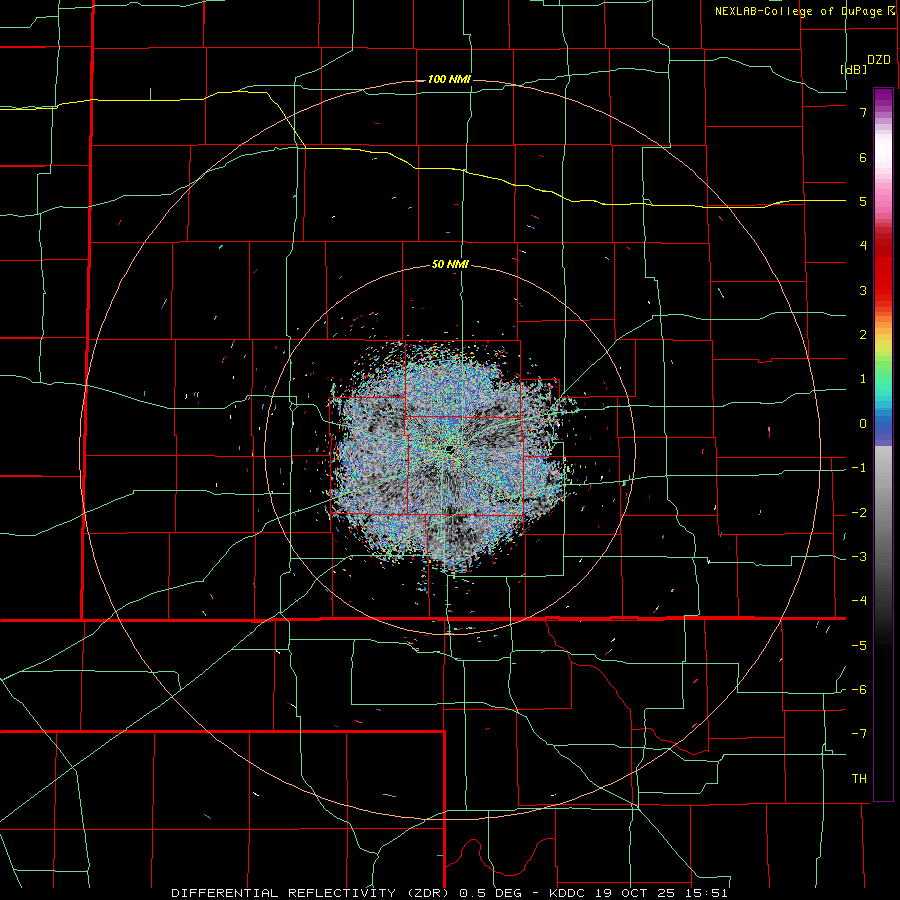
Task: Click scale value 7 on legend
Action: click(x=863, y=112)
